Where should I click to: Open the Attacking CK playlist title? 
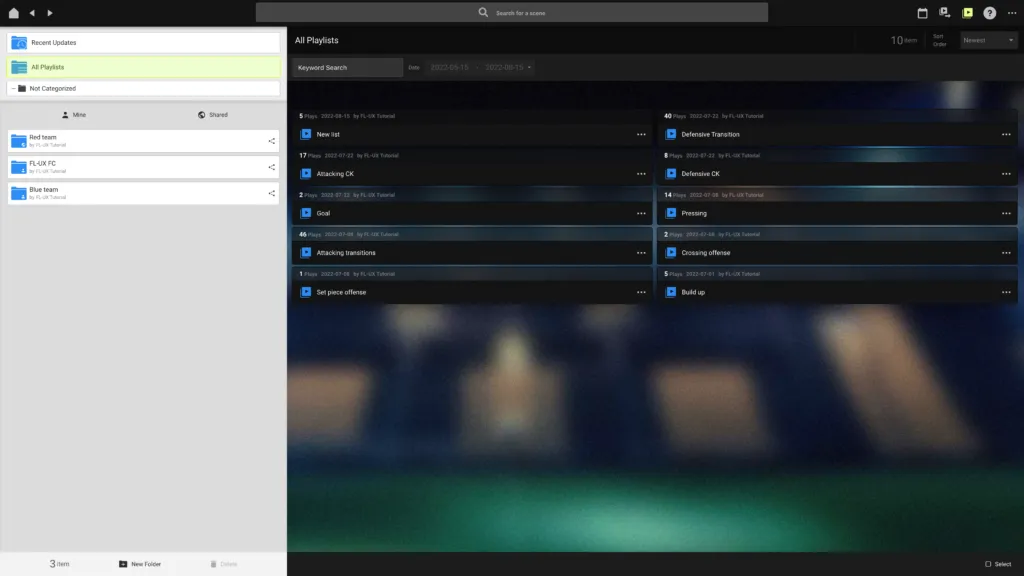pyautogui.click(x=335, y=174)
